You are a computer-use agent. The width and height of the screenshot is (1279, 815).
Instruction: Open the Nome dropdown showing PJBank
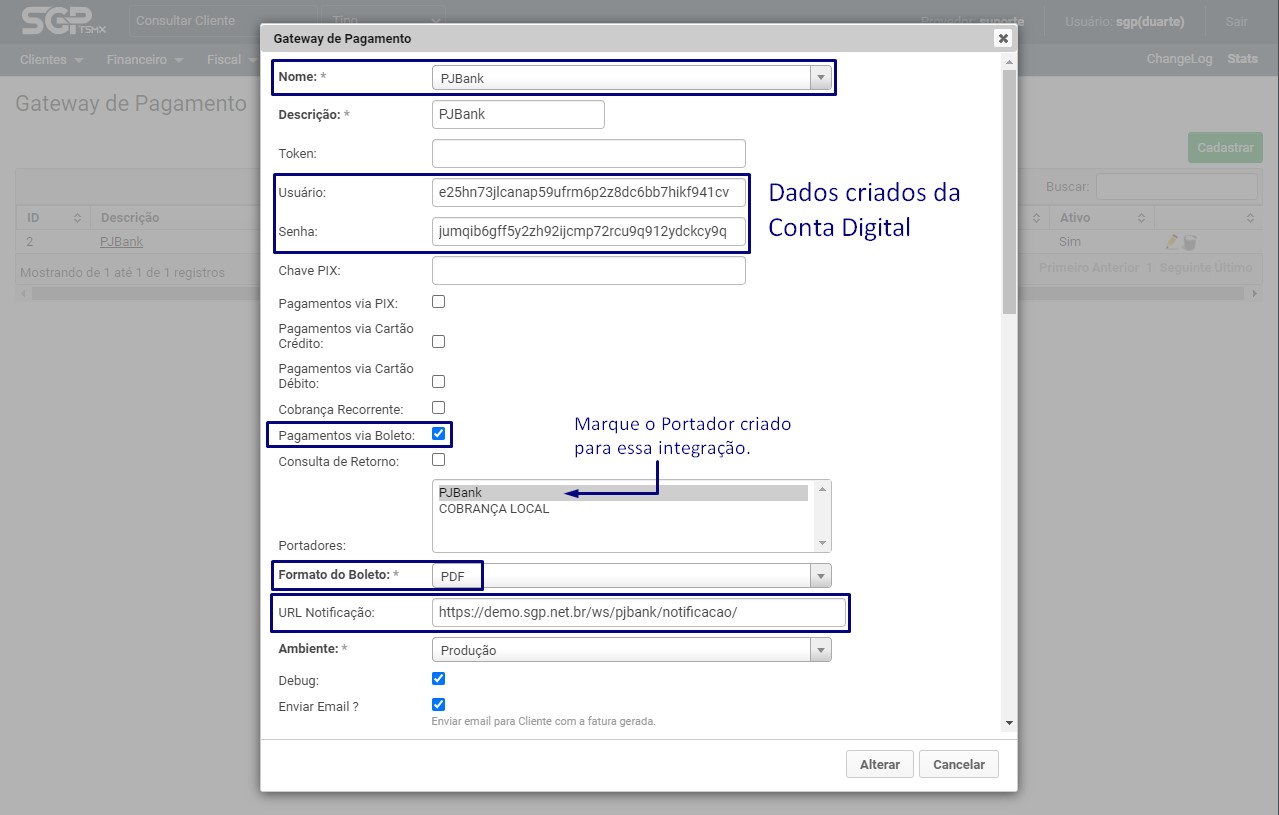click(631, 78)
